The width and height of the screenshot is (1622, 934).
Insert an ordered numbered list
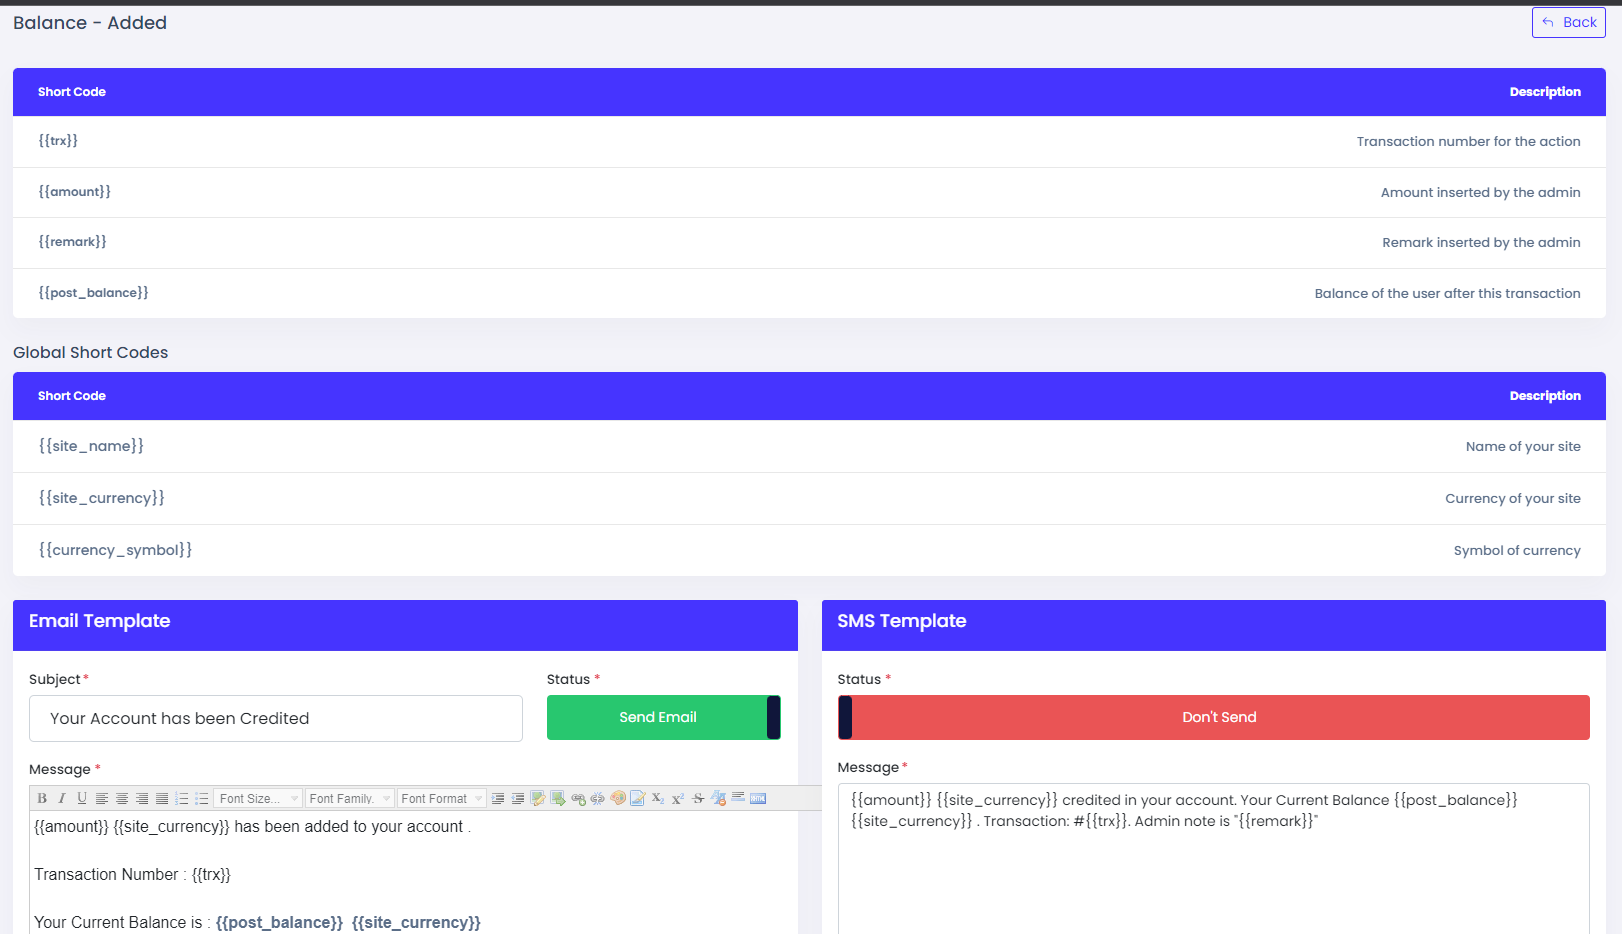coord(182,798)
